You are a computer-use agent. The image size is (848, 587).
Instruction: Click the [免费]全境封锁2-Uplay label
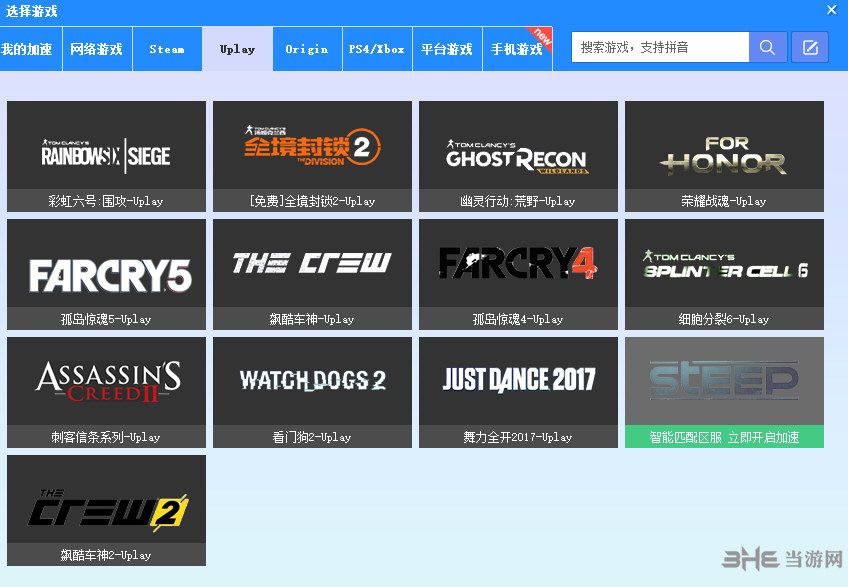pos(312,201)
